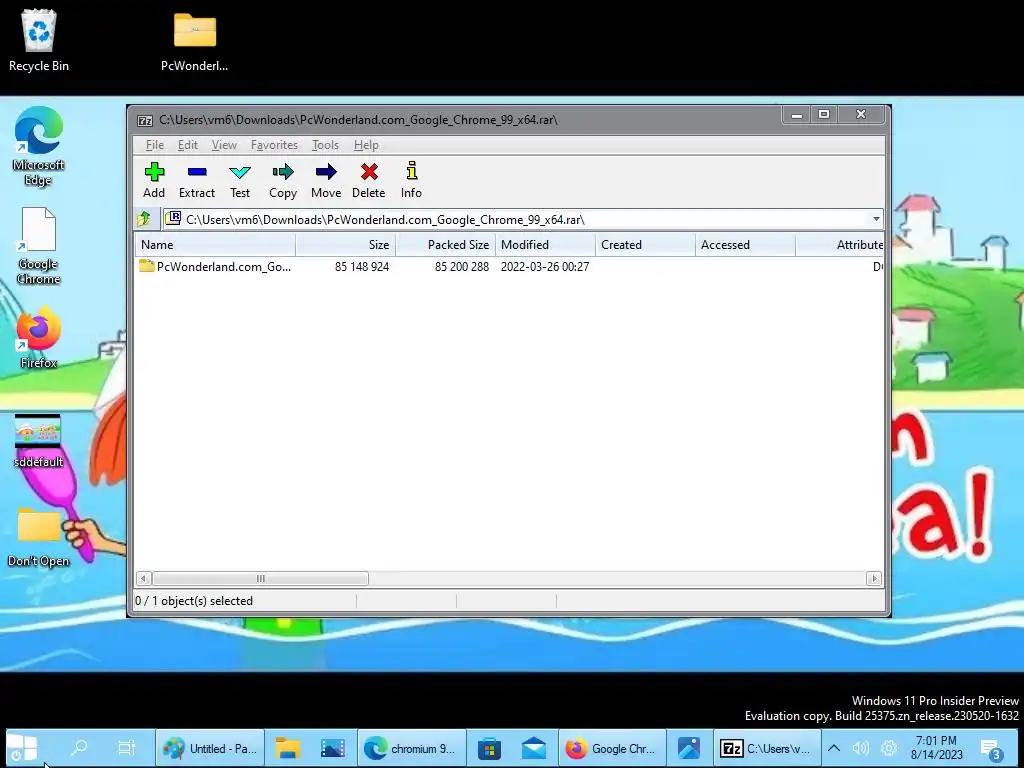1024x768 pixels.
Task: Open the clock showing 7:01 PM
Action: (x=936, y=748)
